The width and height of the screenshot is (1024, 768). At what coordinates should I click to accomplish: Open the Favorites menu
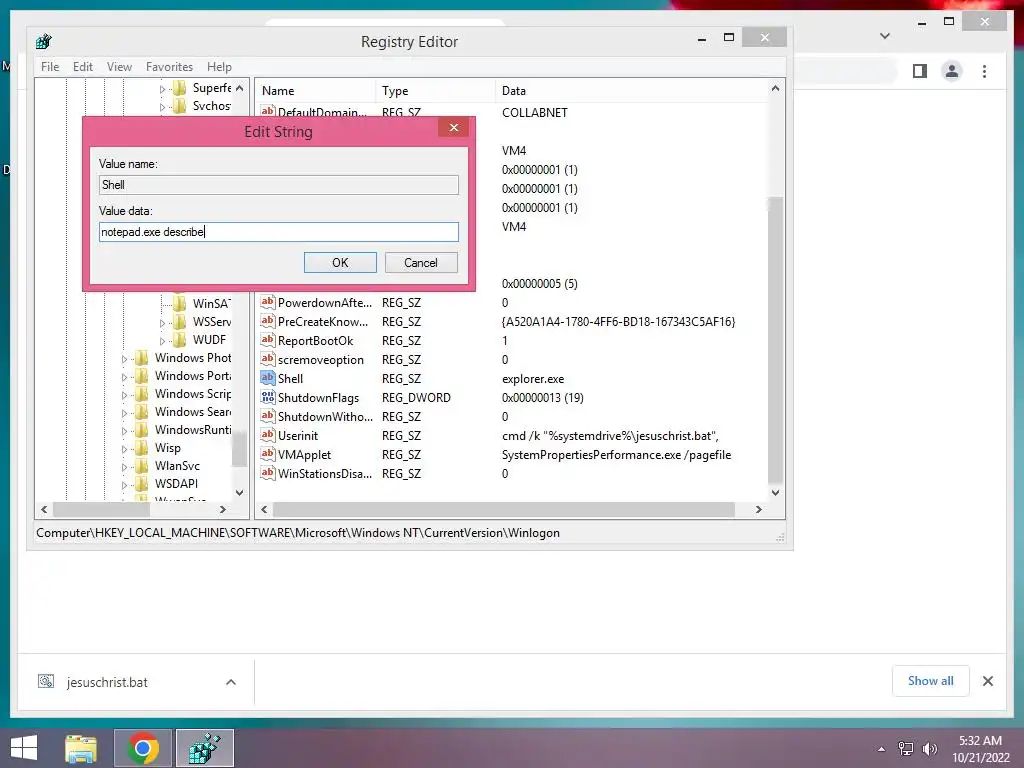click(169, 67)
